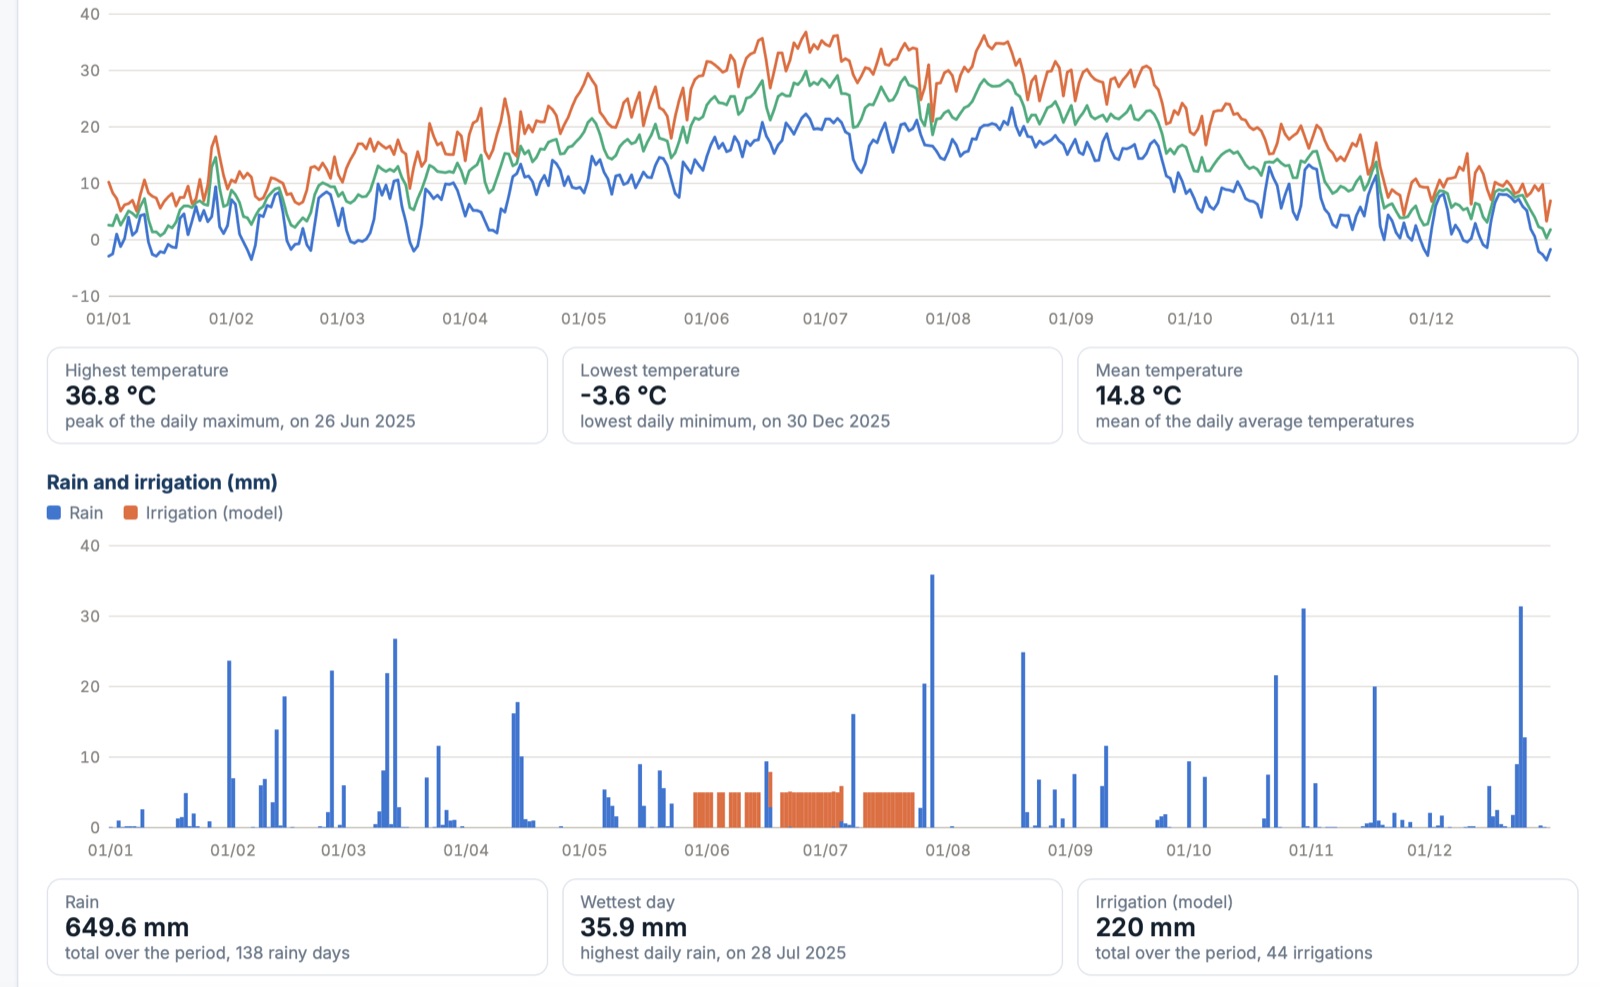Toggle the Rain series via its legend label
The height and width of the screenshot is (987, 1600).
pyautogui.click(x=86, y=513)
